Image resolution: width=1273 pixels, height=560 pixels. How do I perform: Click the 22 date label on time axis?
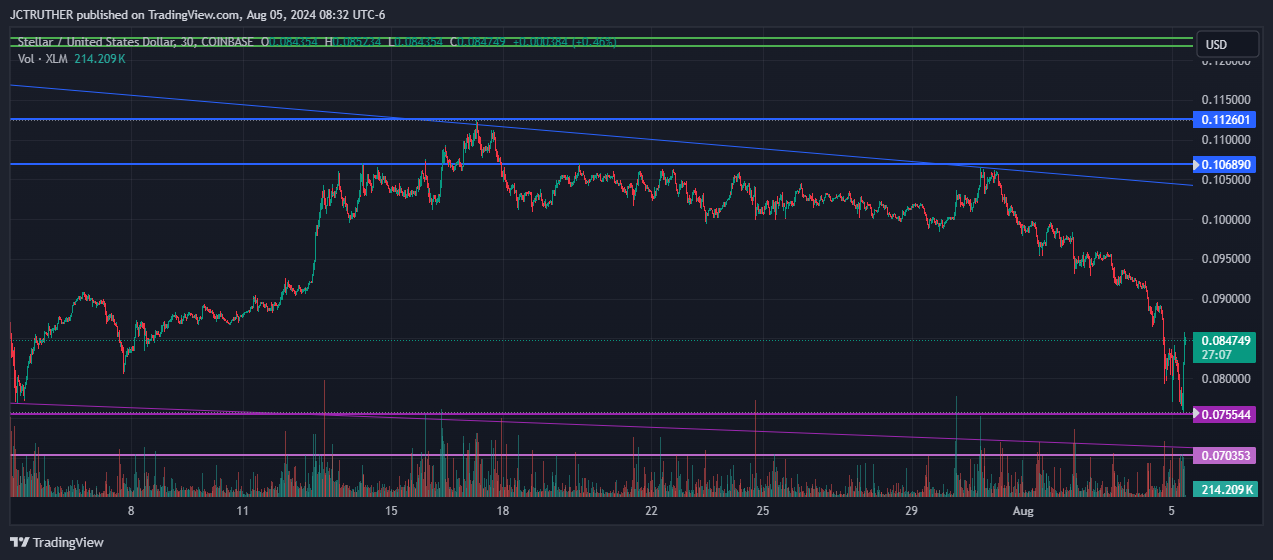click(x=651, y=511)
